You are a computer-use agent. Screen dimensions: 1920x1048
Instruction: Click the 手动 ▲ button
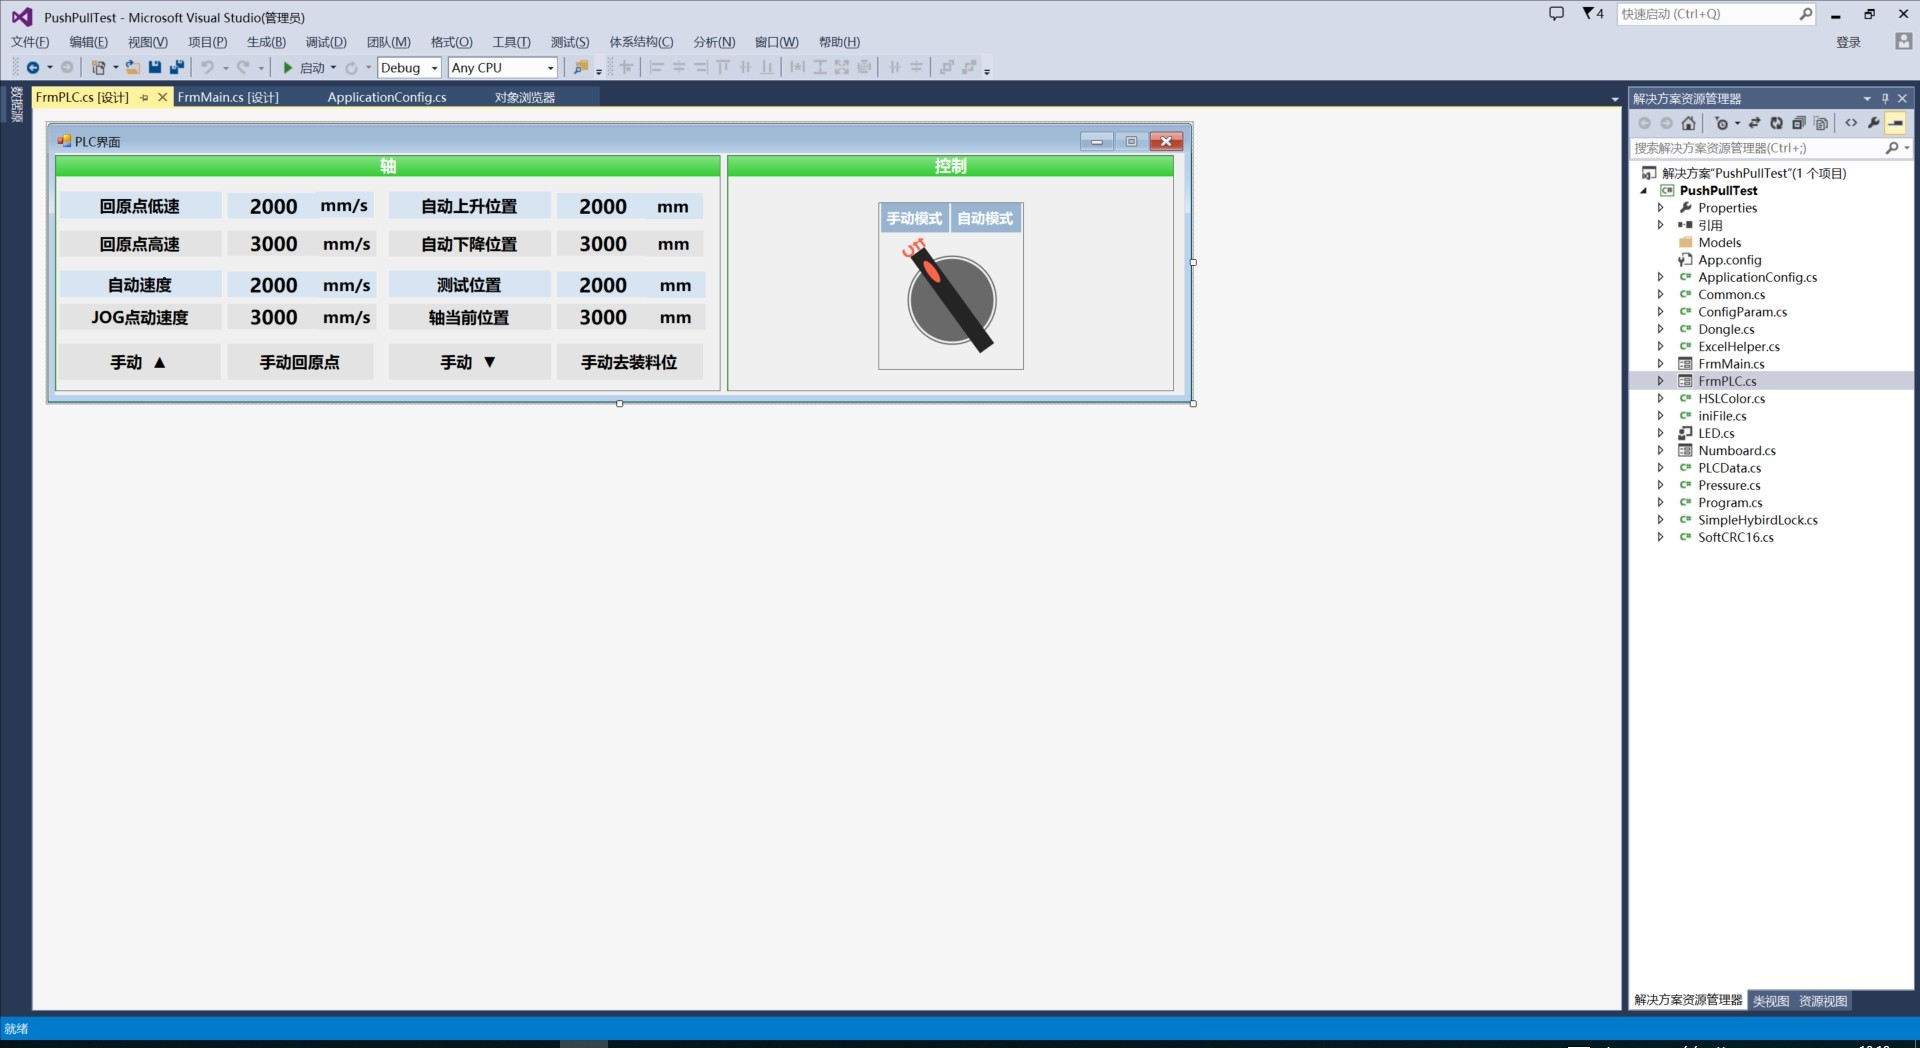coord(139,362)
